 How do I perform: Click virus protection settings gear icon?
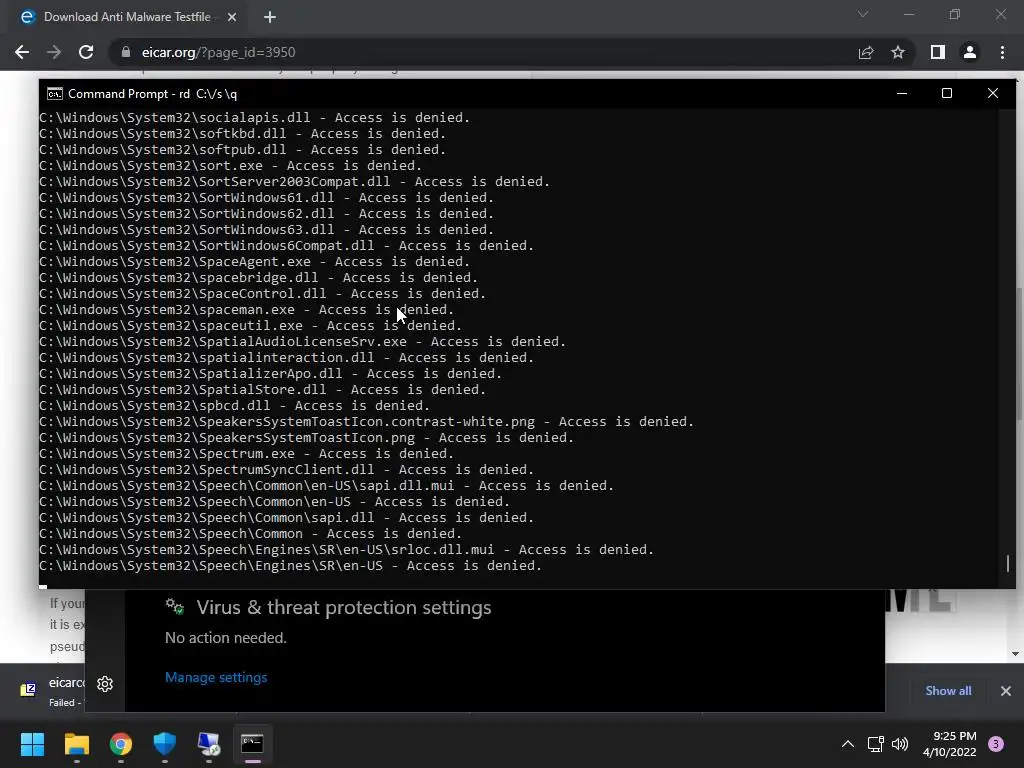point(174,607)
